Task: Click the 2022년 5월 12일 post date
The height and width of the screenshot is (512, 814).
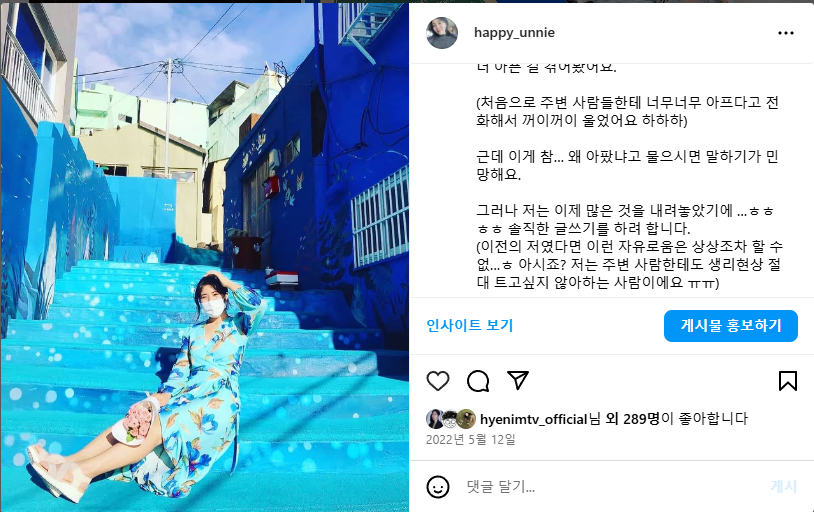Action: point(471,440)
